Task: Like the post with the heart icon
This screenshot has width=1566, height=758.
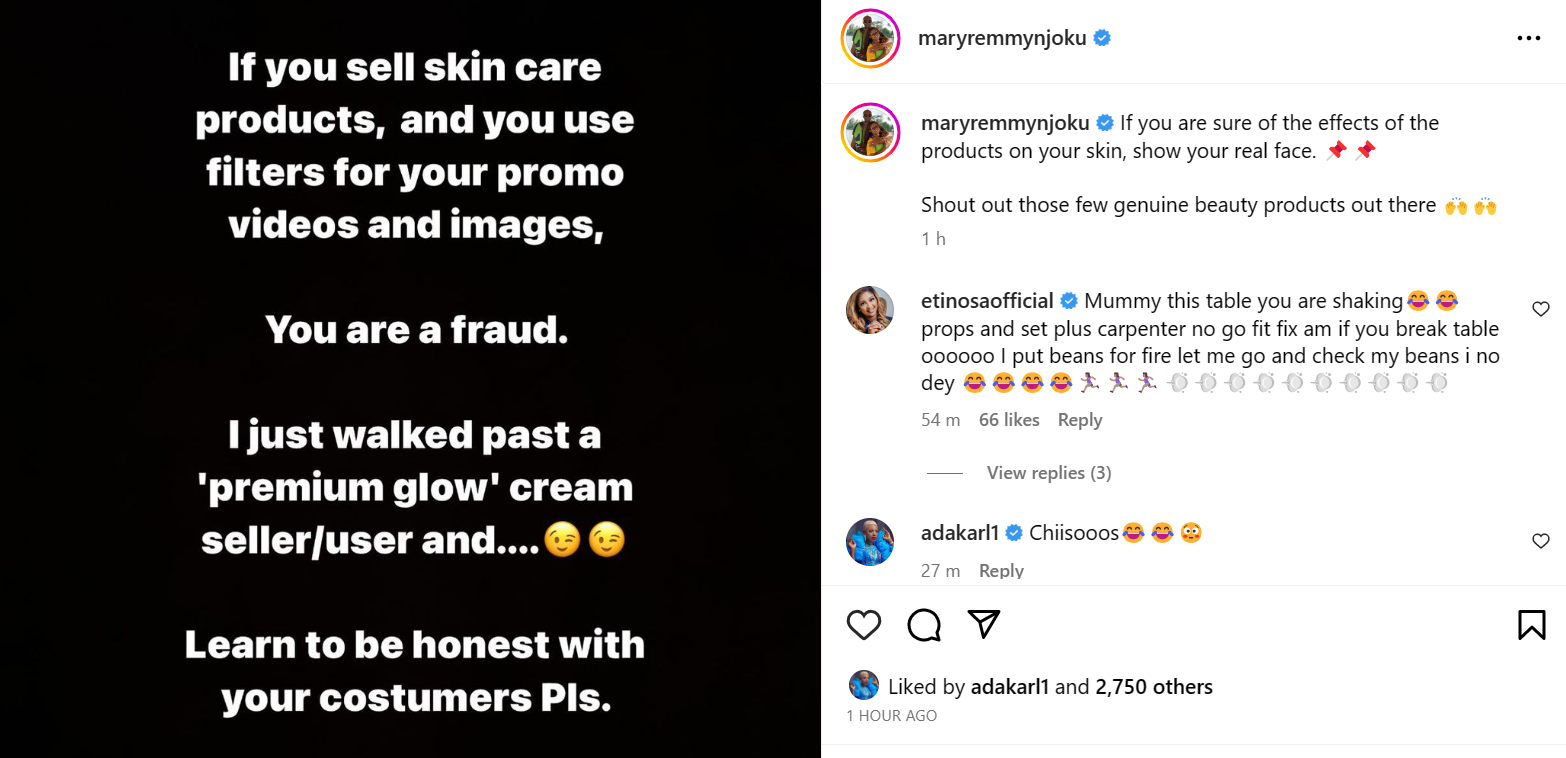Action: coord(864,625)
